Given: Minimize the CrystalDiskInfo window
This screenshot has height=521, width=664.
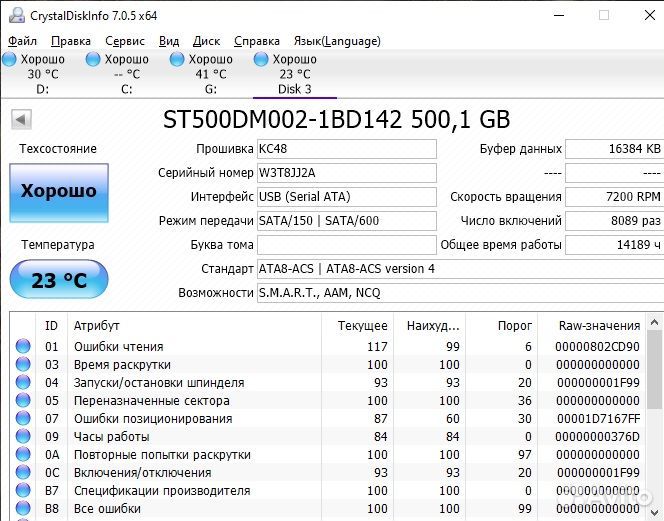Looking at the screenshot, I should coord(559,16).
